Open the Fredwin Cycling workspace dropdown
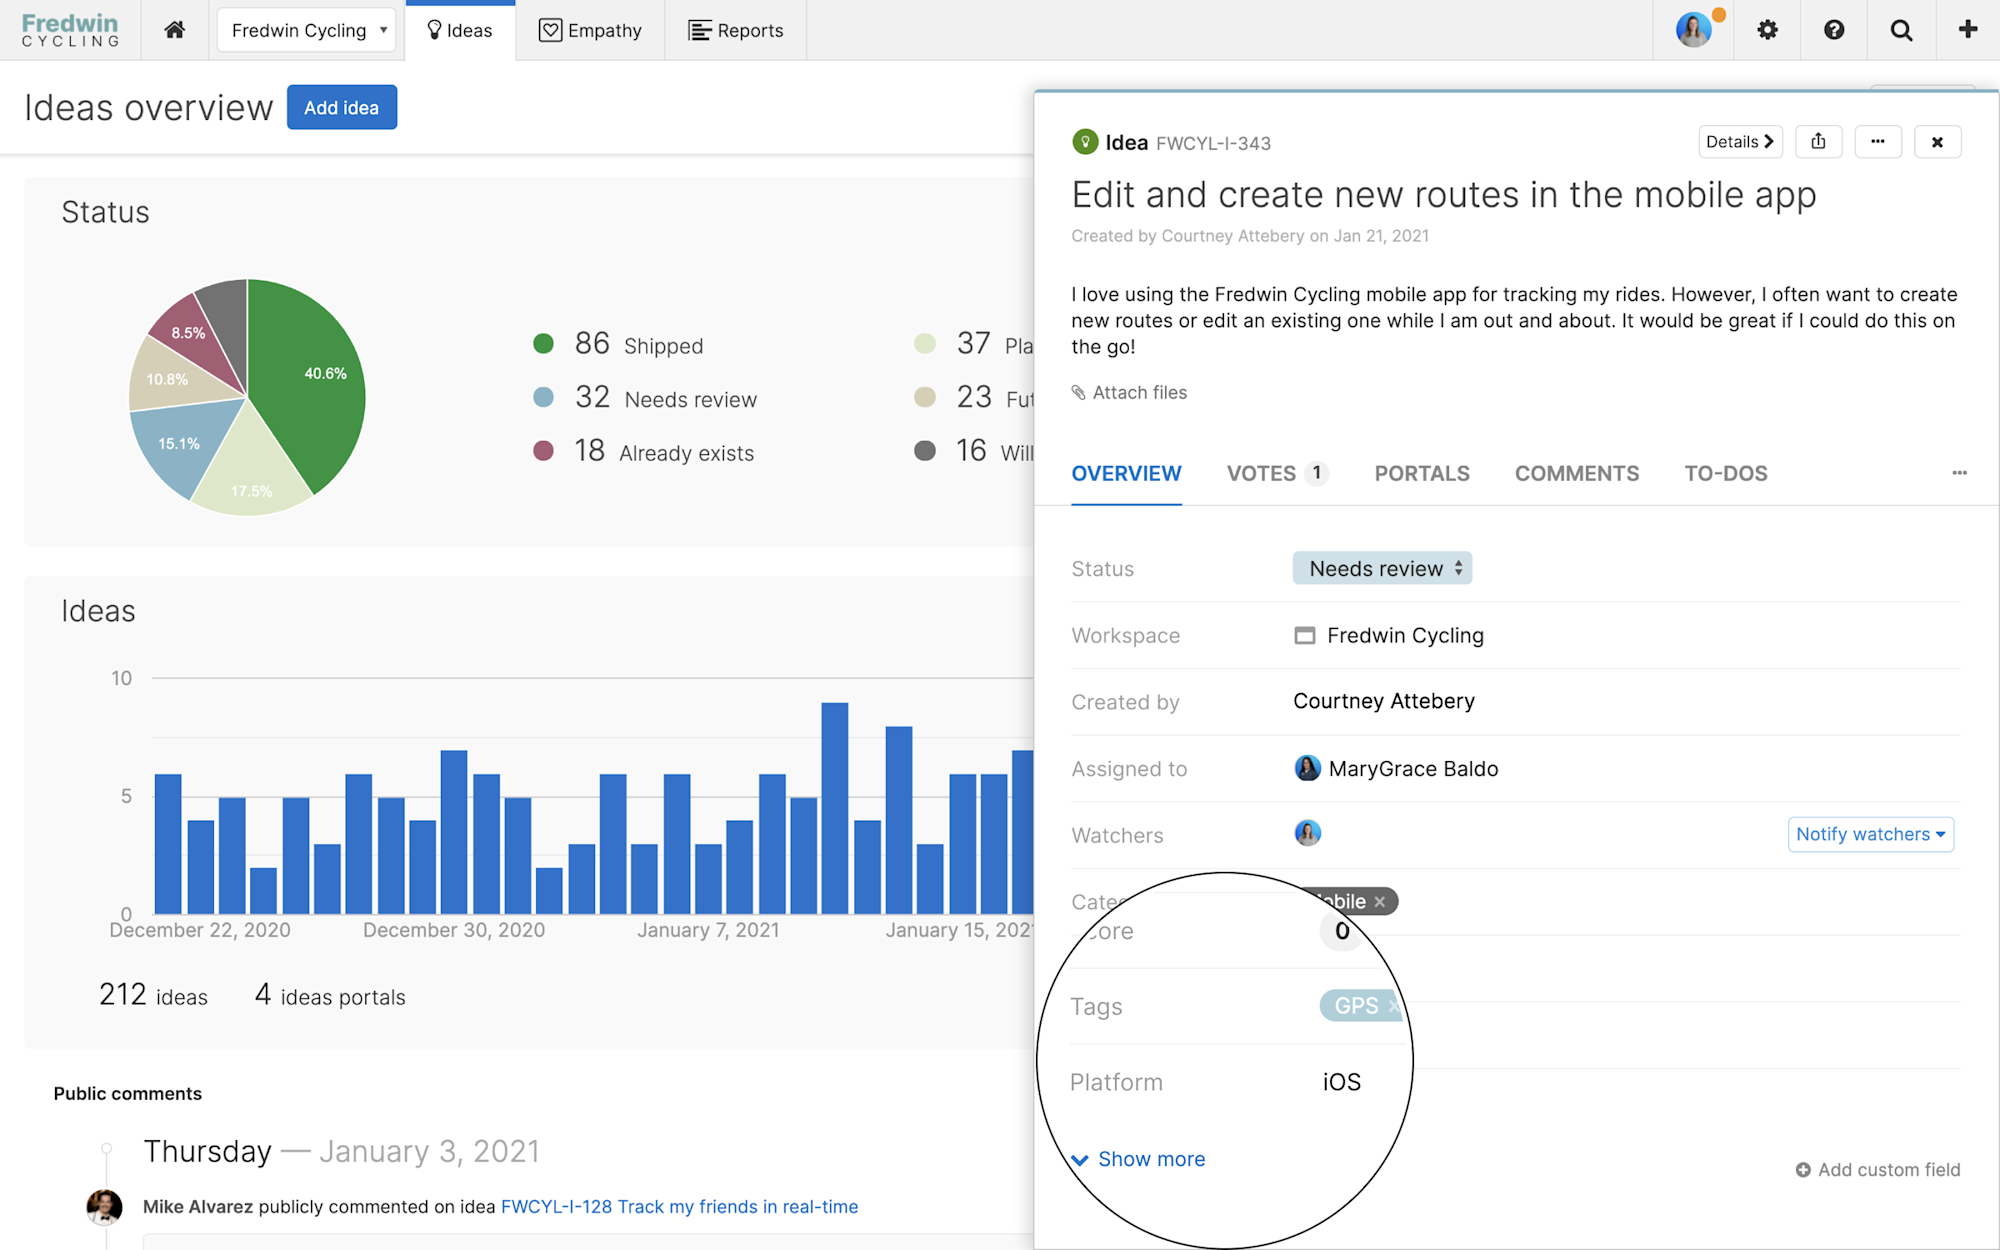The height and width of the screenshot is (1250, 2000). click(307, 30)
